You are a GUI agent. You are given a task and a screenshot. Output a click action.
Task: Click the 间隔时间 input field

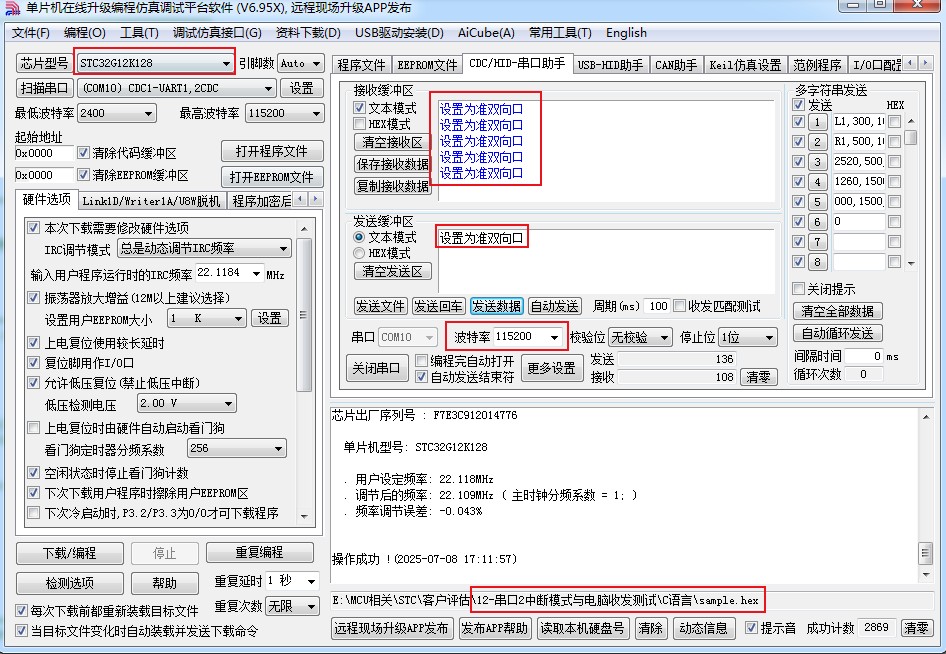863,356
